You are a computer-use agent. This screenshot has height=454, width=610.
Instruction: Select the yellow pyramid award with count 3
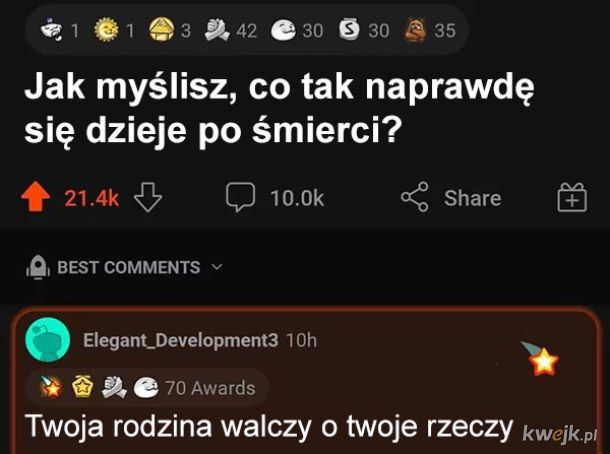point(162,30)
